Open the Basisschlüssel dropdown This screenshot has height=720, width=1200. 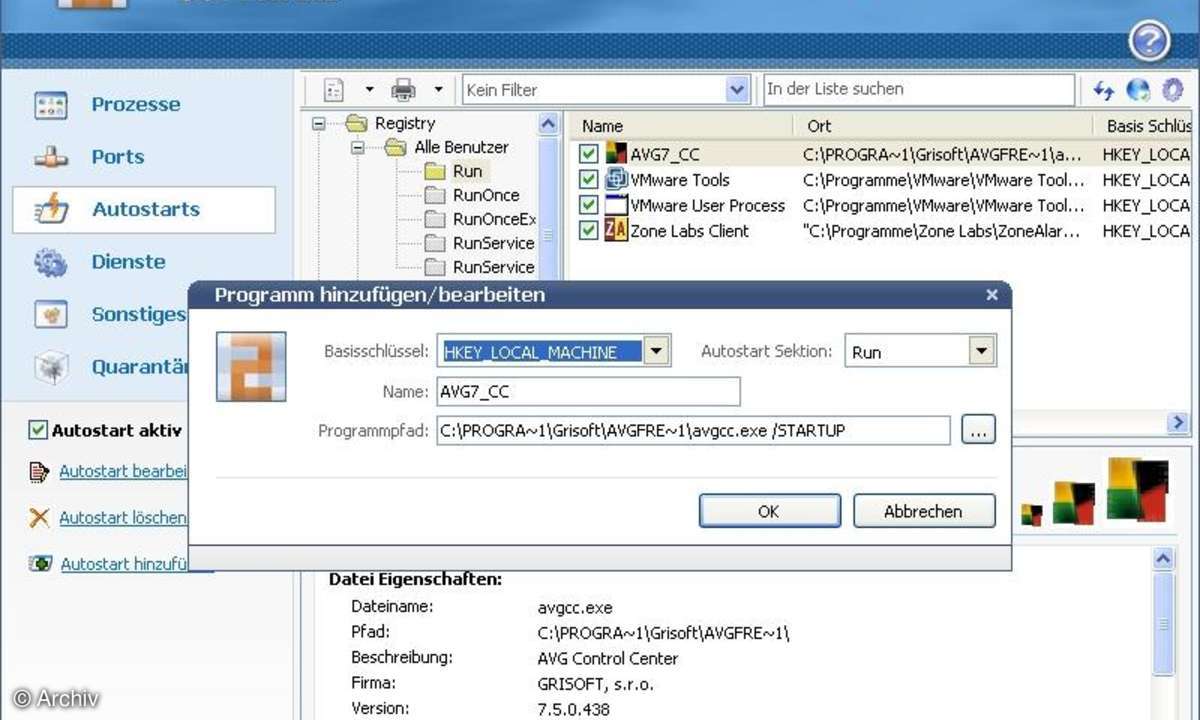(656, 351)
